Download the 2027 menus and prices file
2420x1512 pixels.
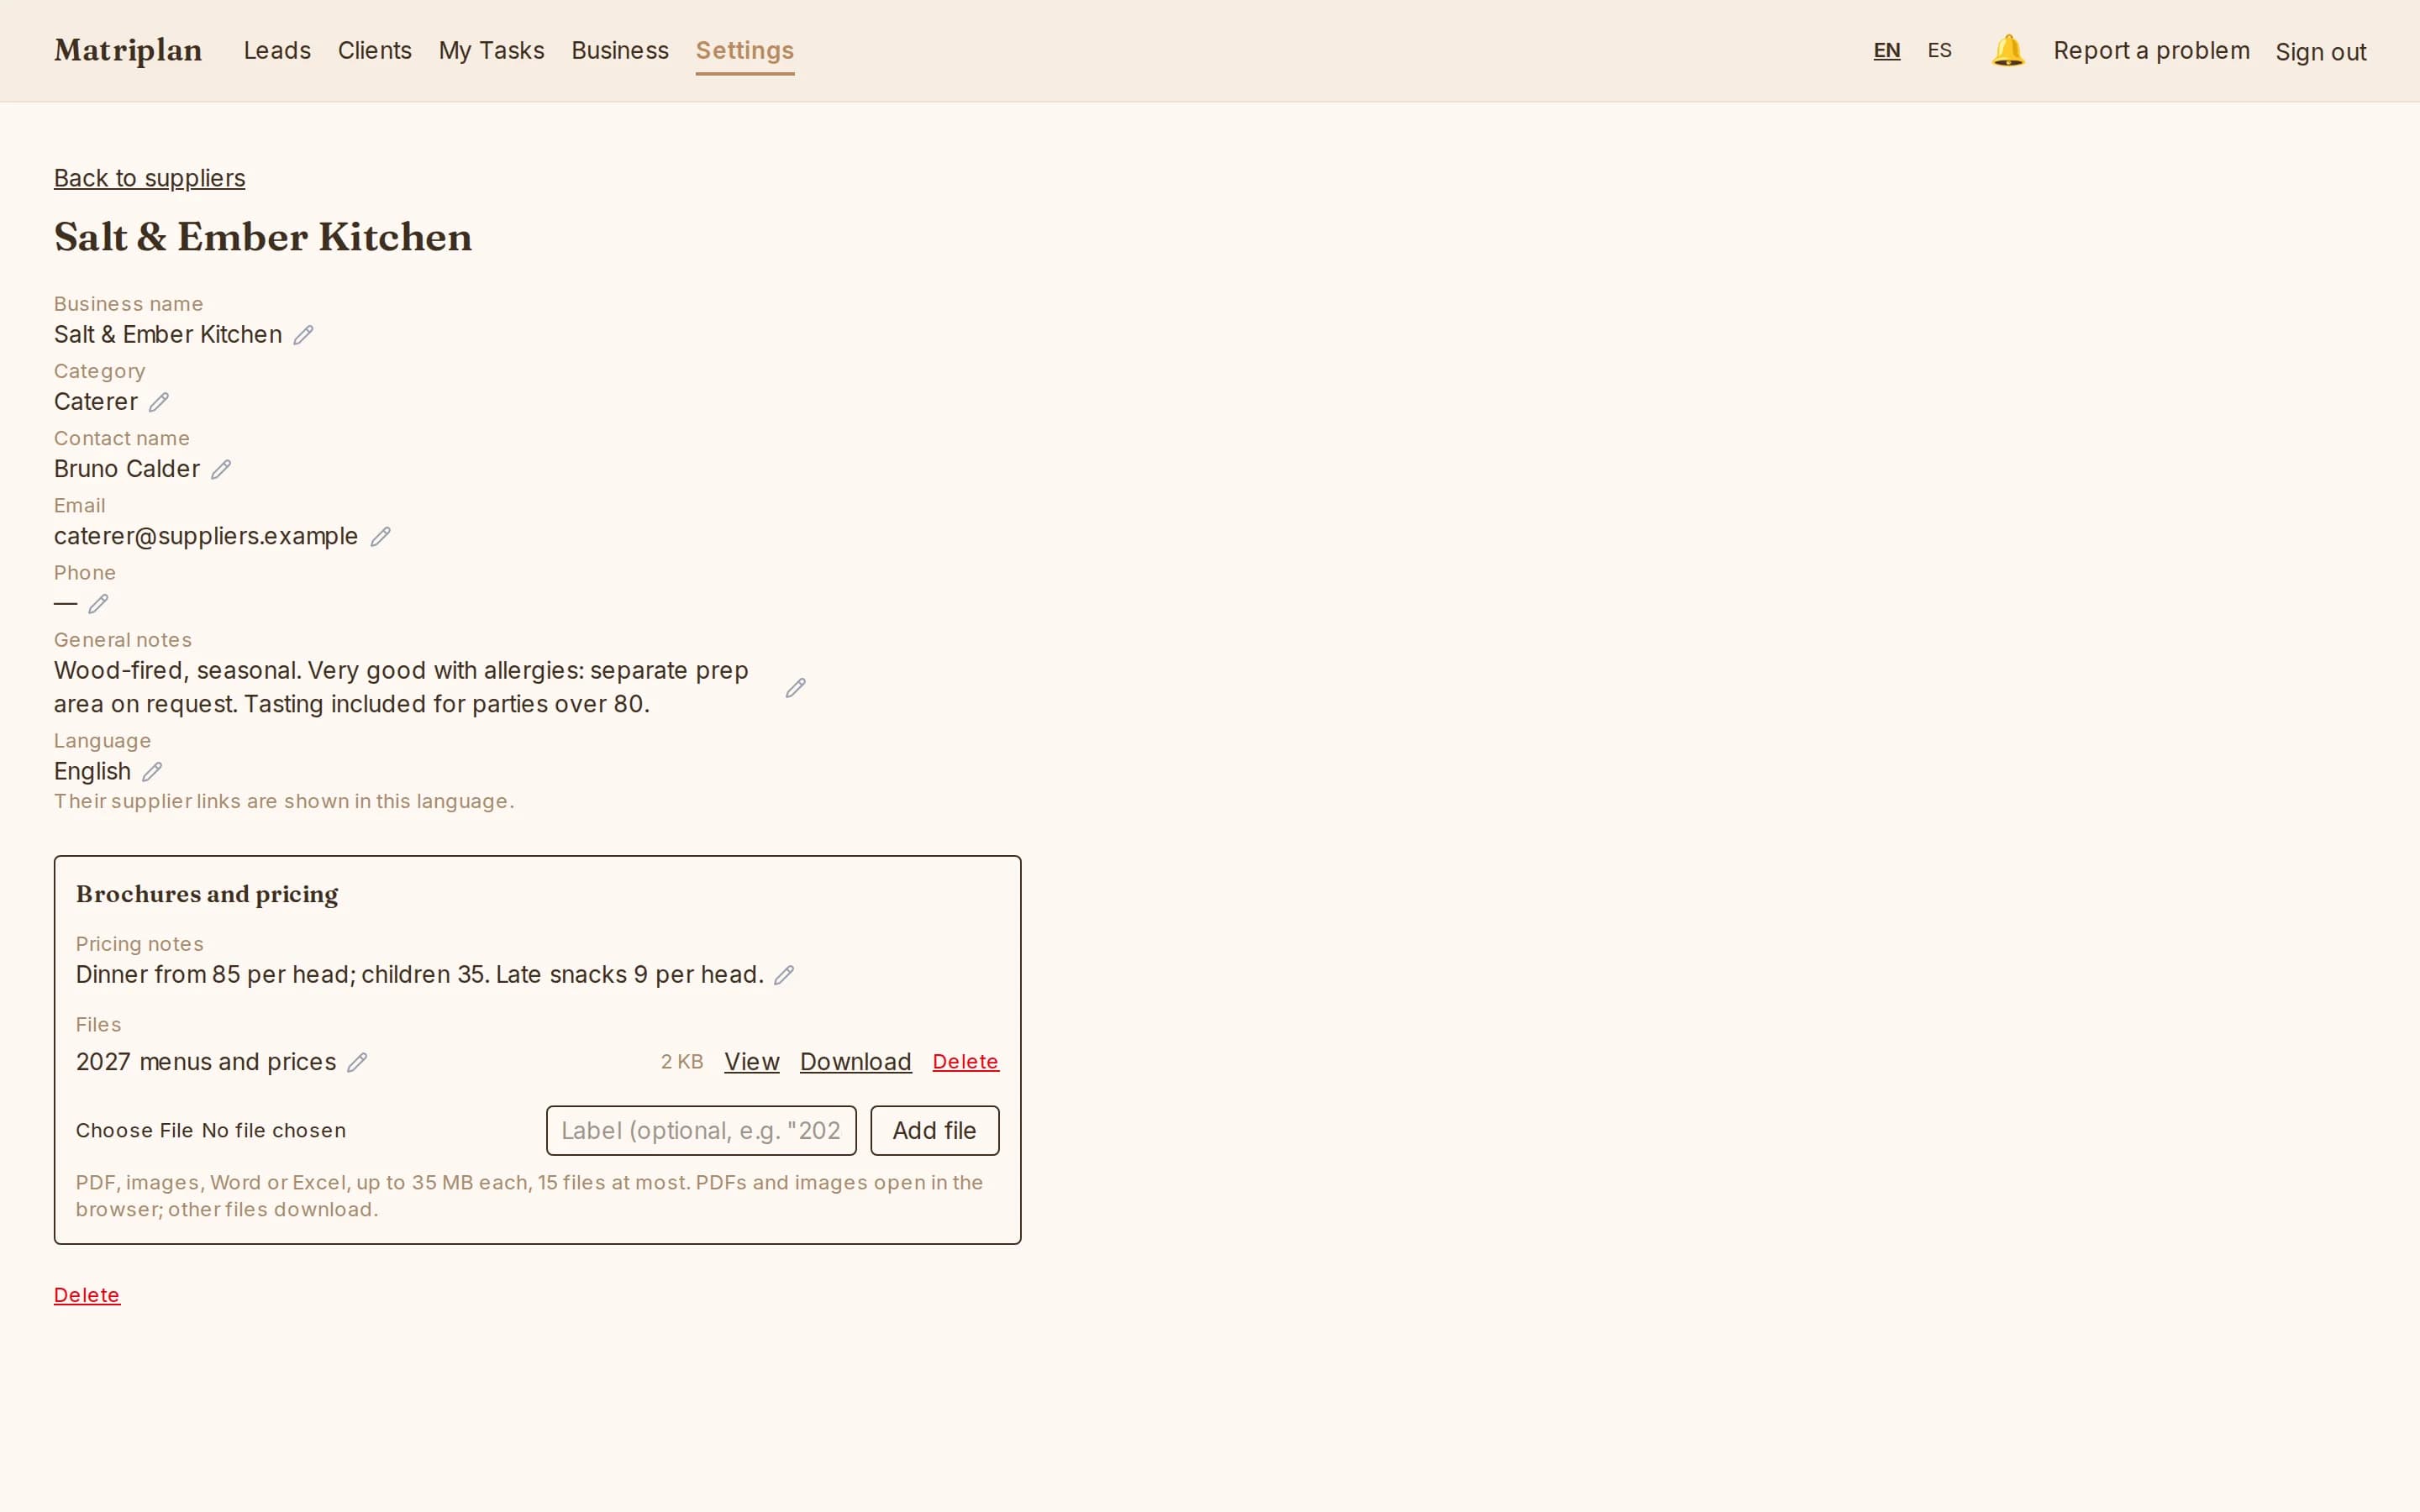coord(855,1062)
